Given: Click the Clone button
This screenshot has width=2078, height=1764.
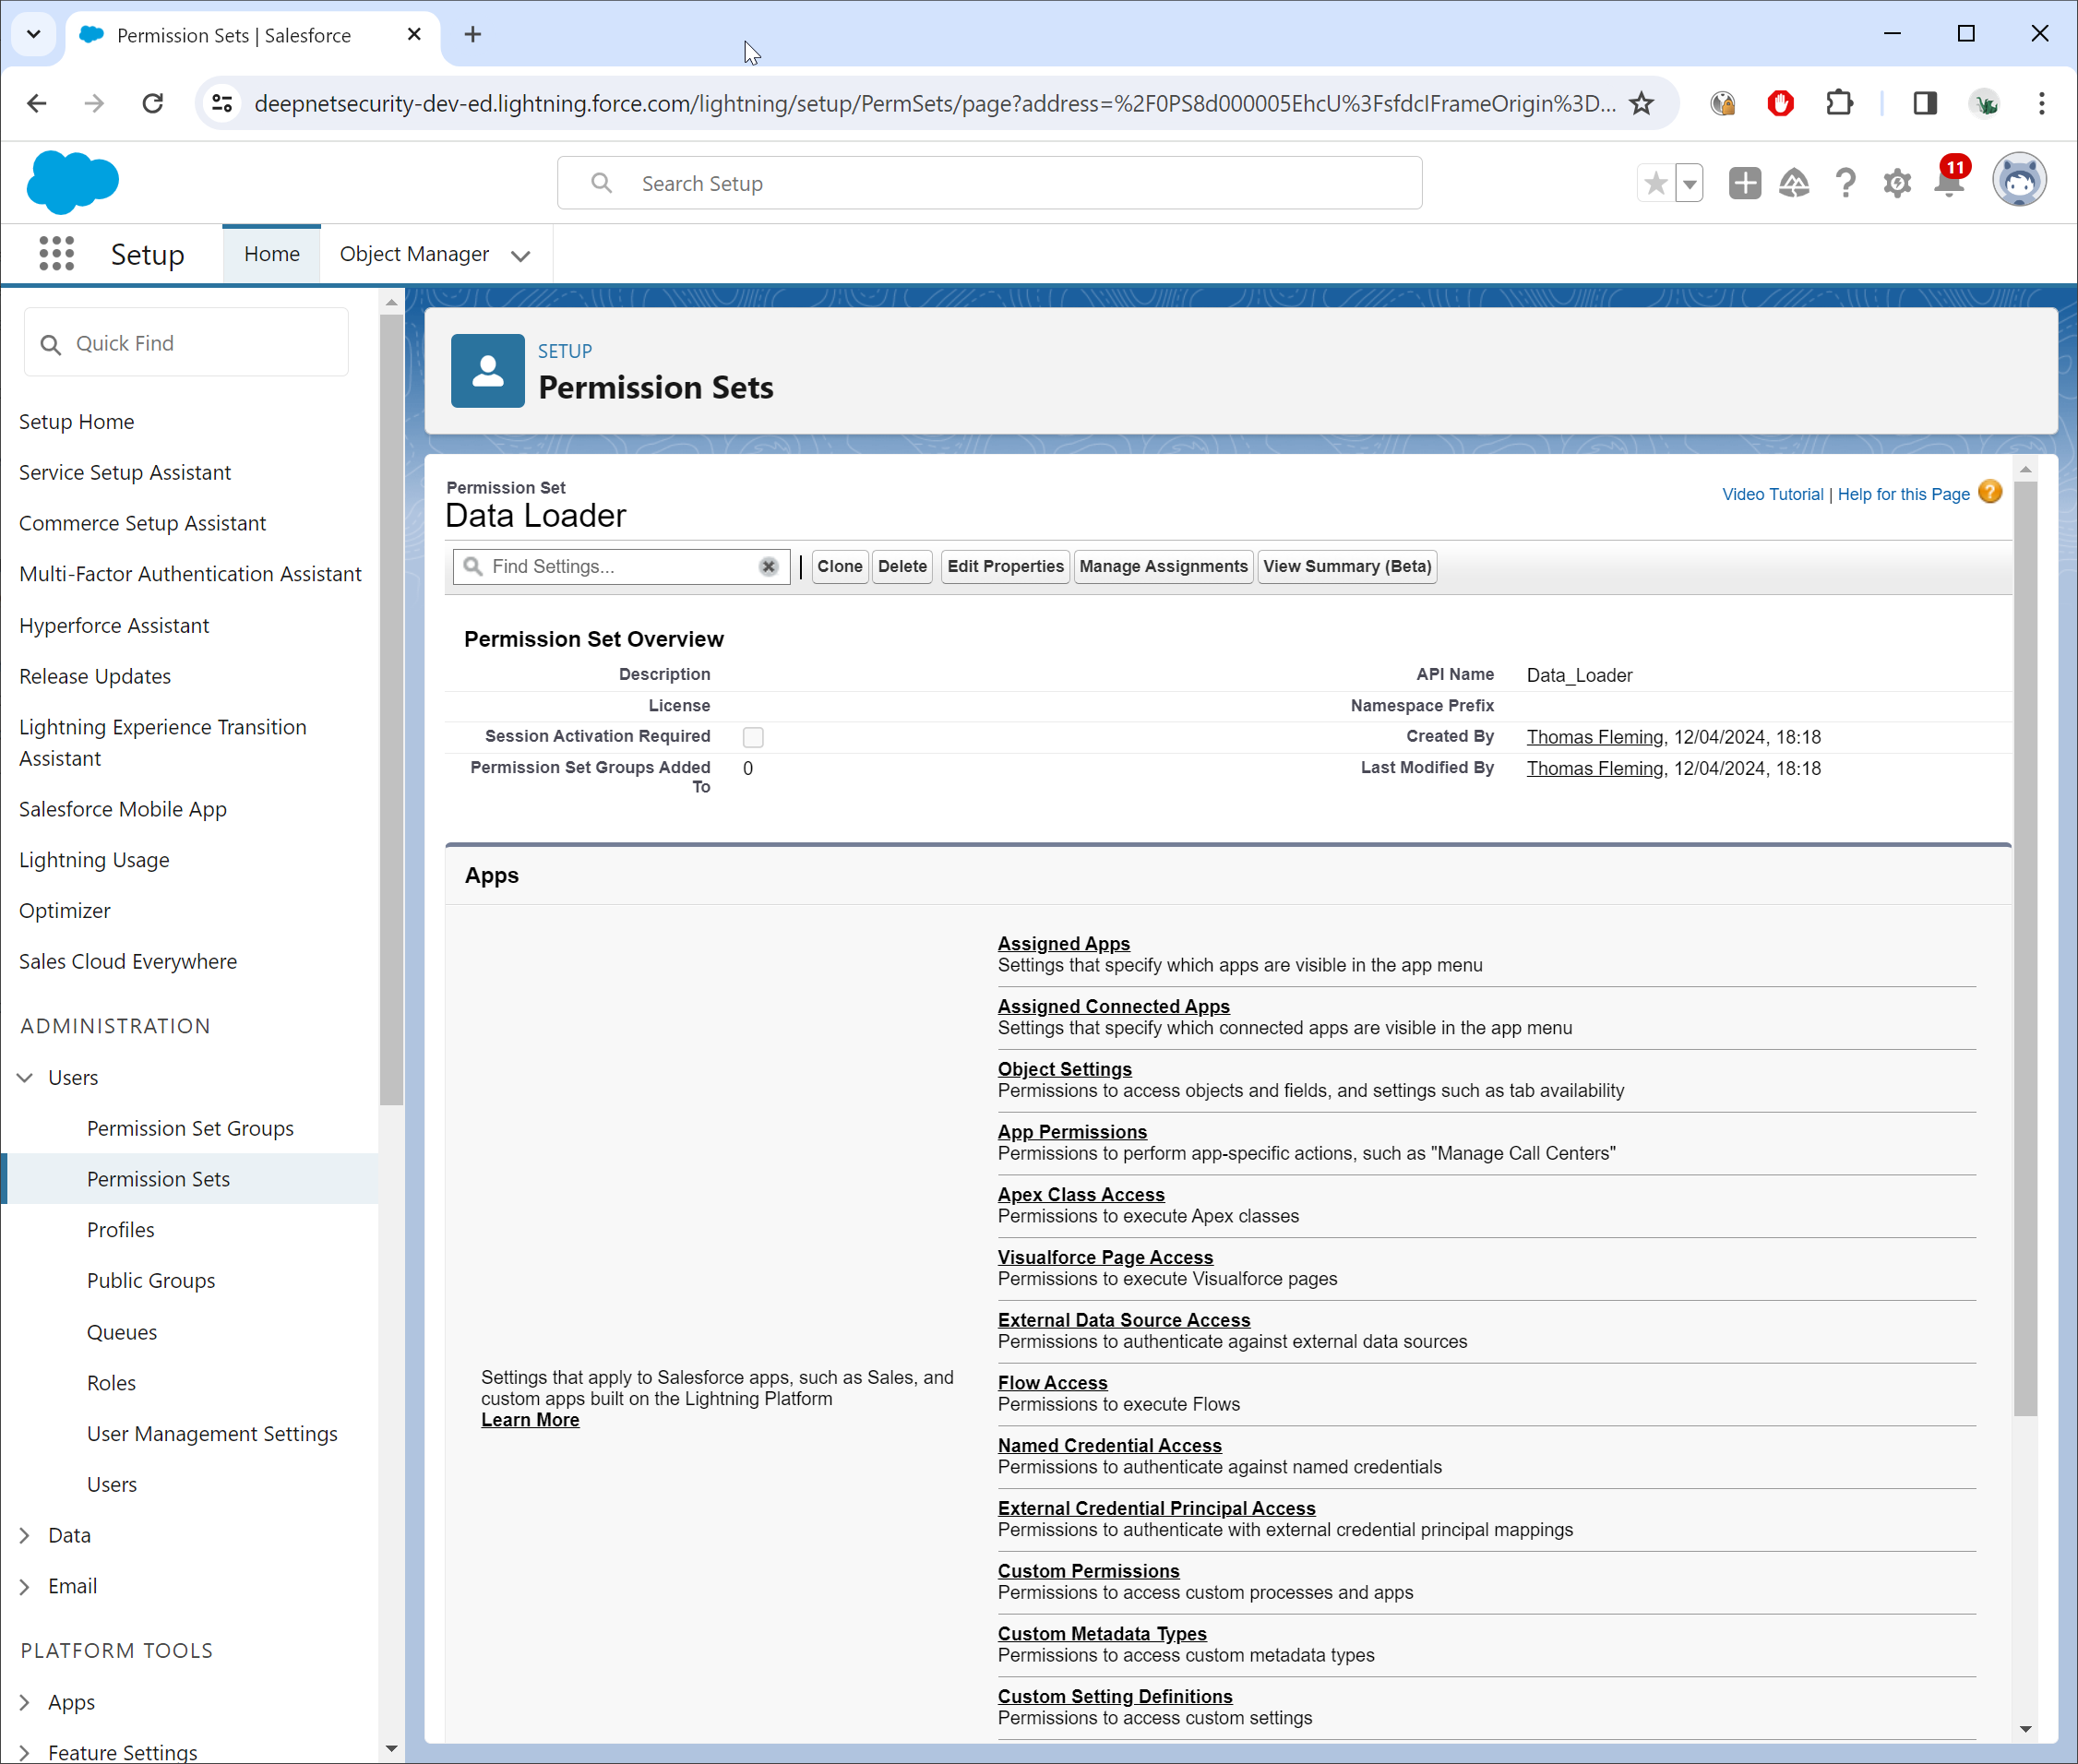Looking at the screenshot, I should pos(839,567).
